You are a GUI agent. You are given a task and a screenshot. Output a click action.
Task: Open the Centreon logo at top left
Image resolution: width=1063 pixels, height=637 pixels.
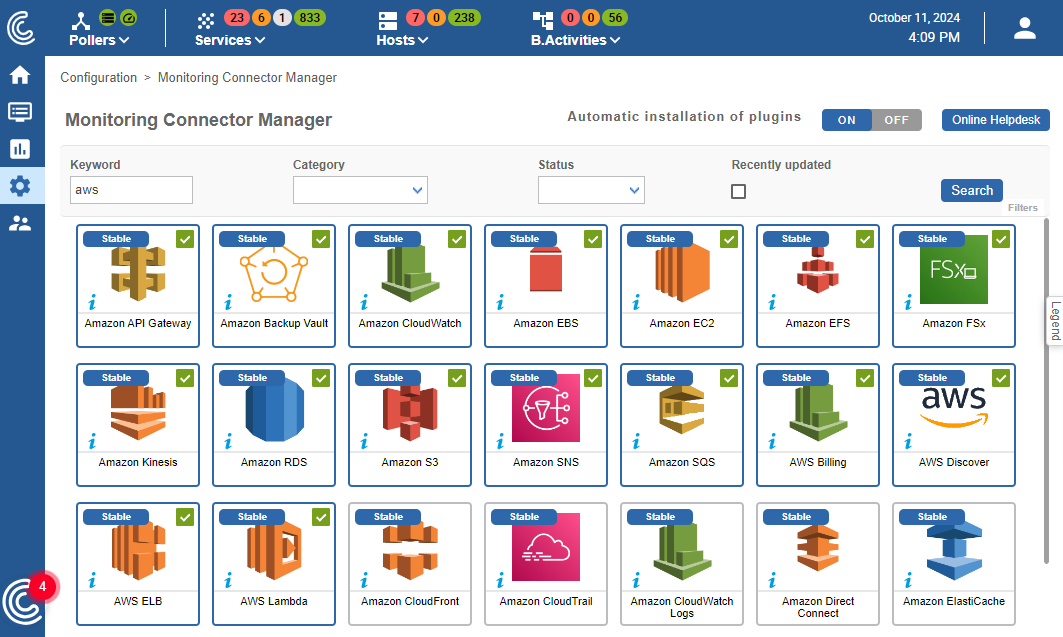coord(20,27)
